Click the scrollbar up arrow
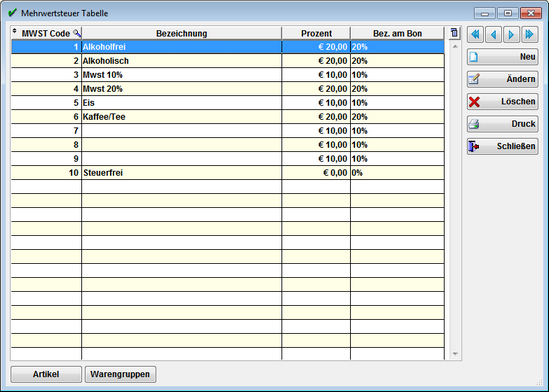549x392 pixels. [x=455, y=46]
